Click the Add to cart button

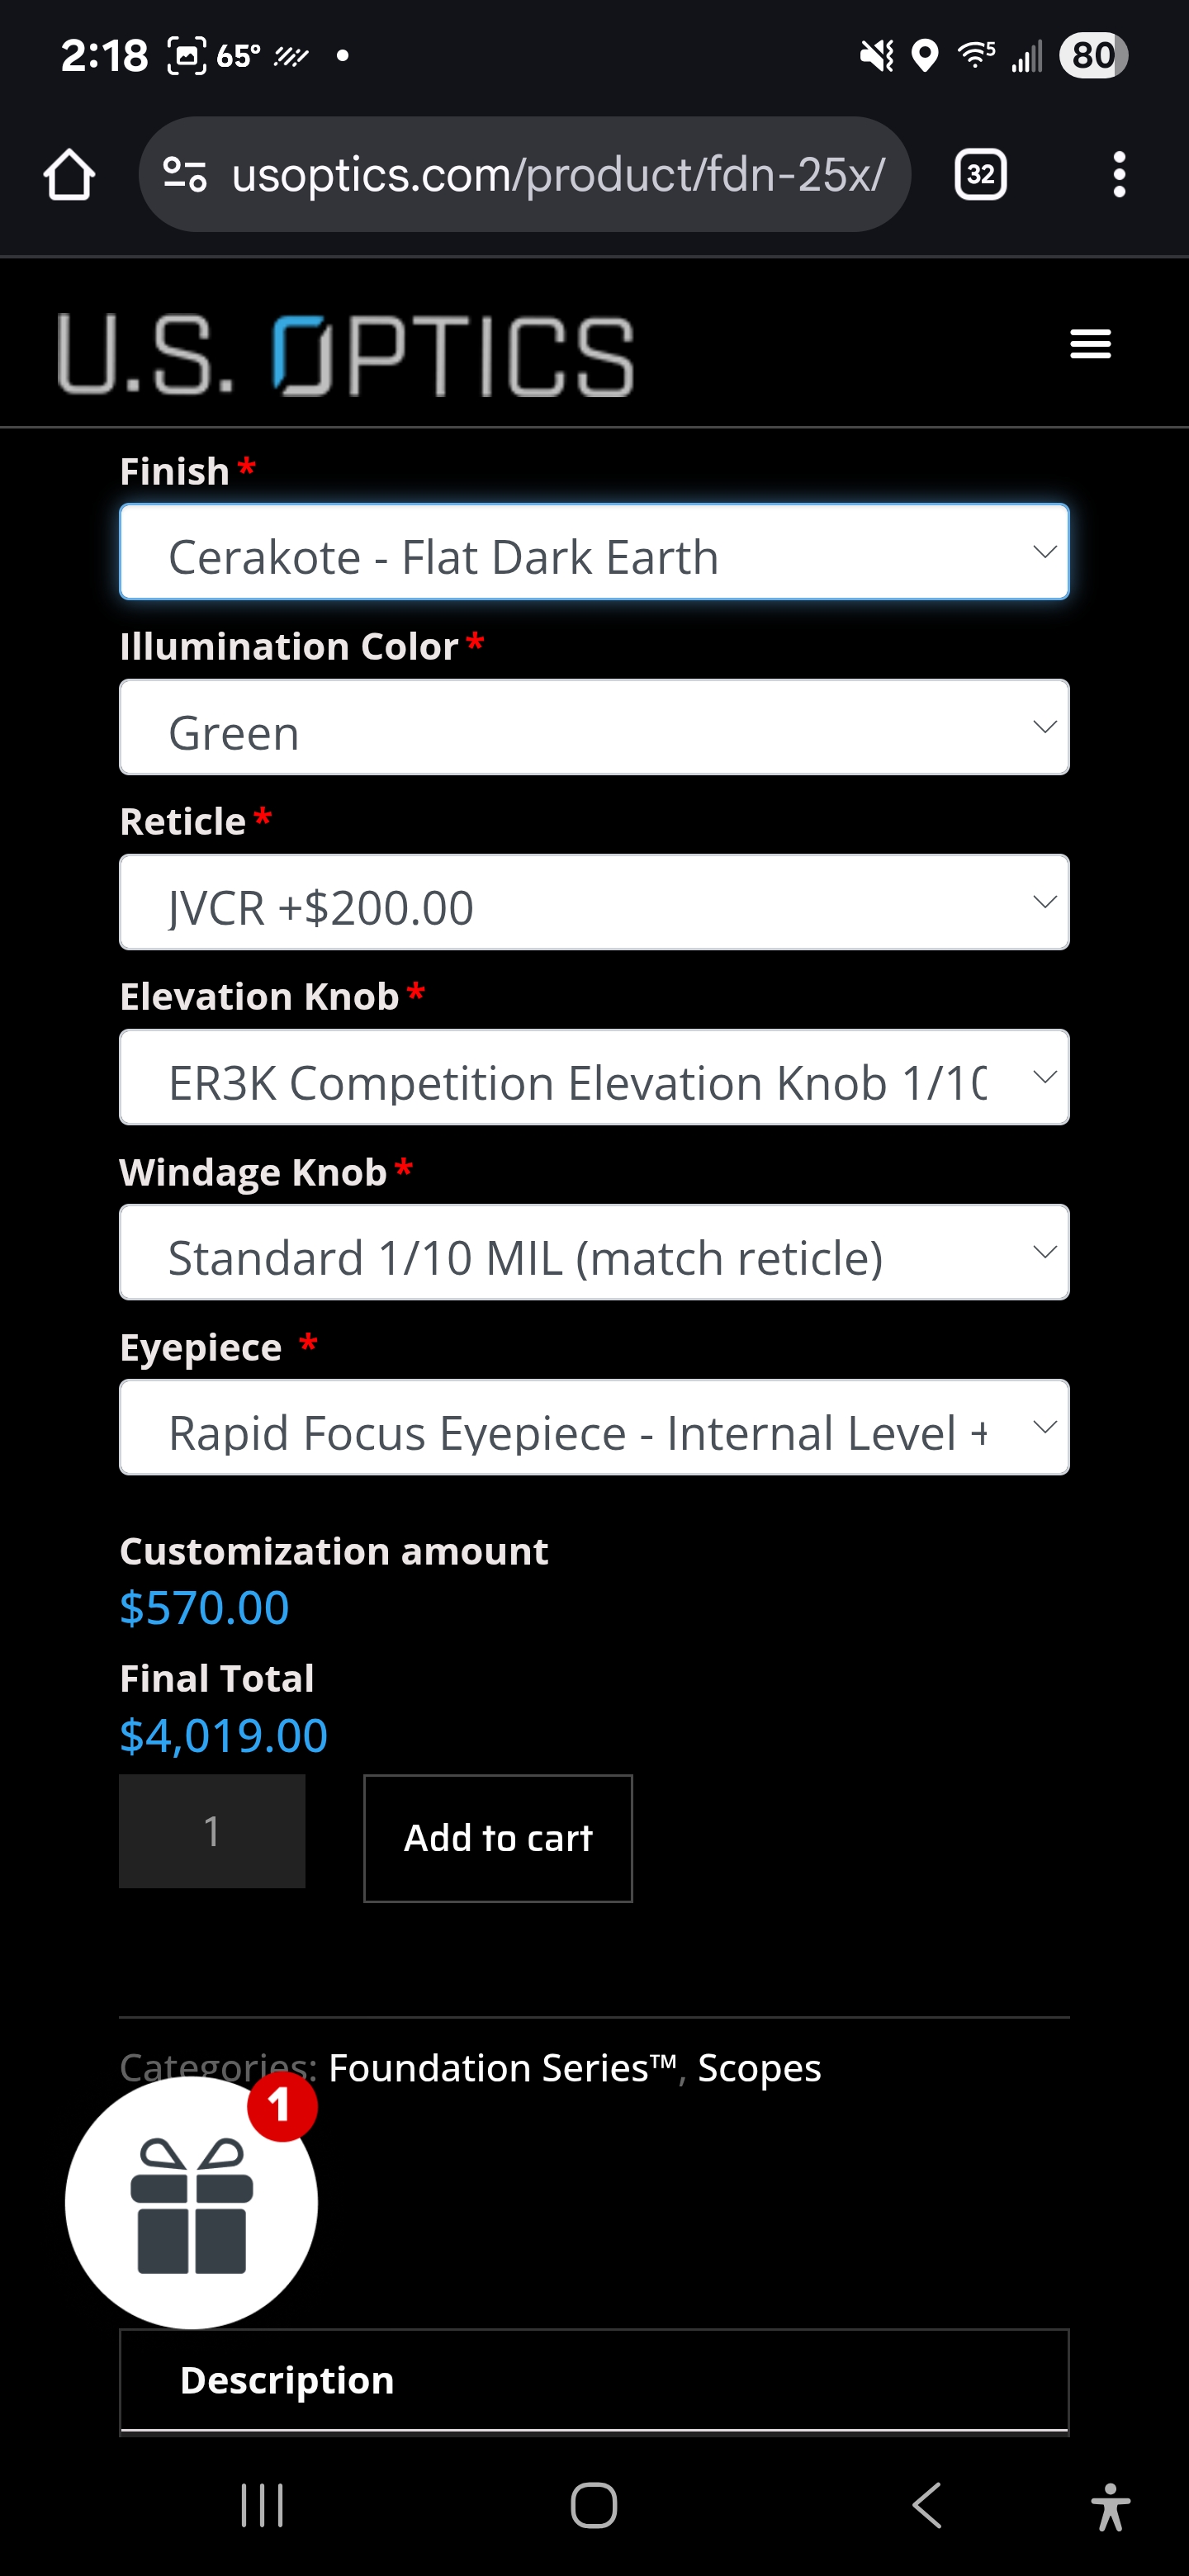pos(498,1838)
